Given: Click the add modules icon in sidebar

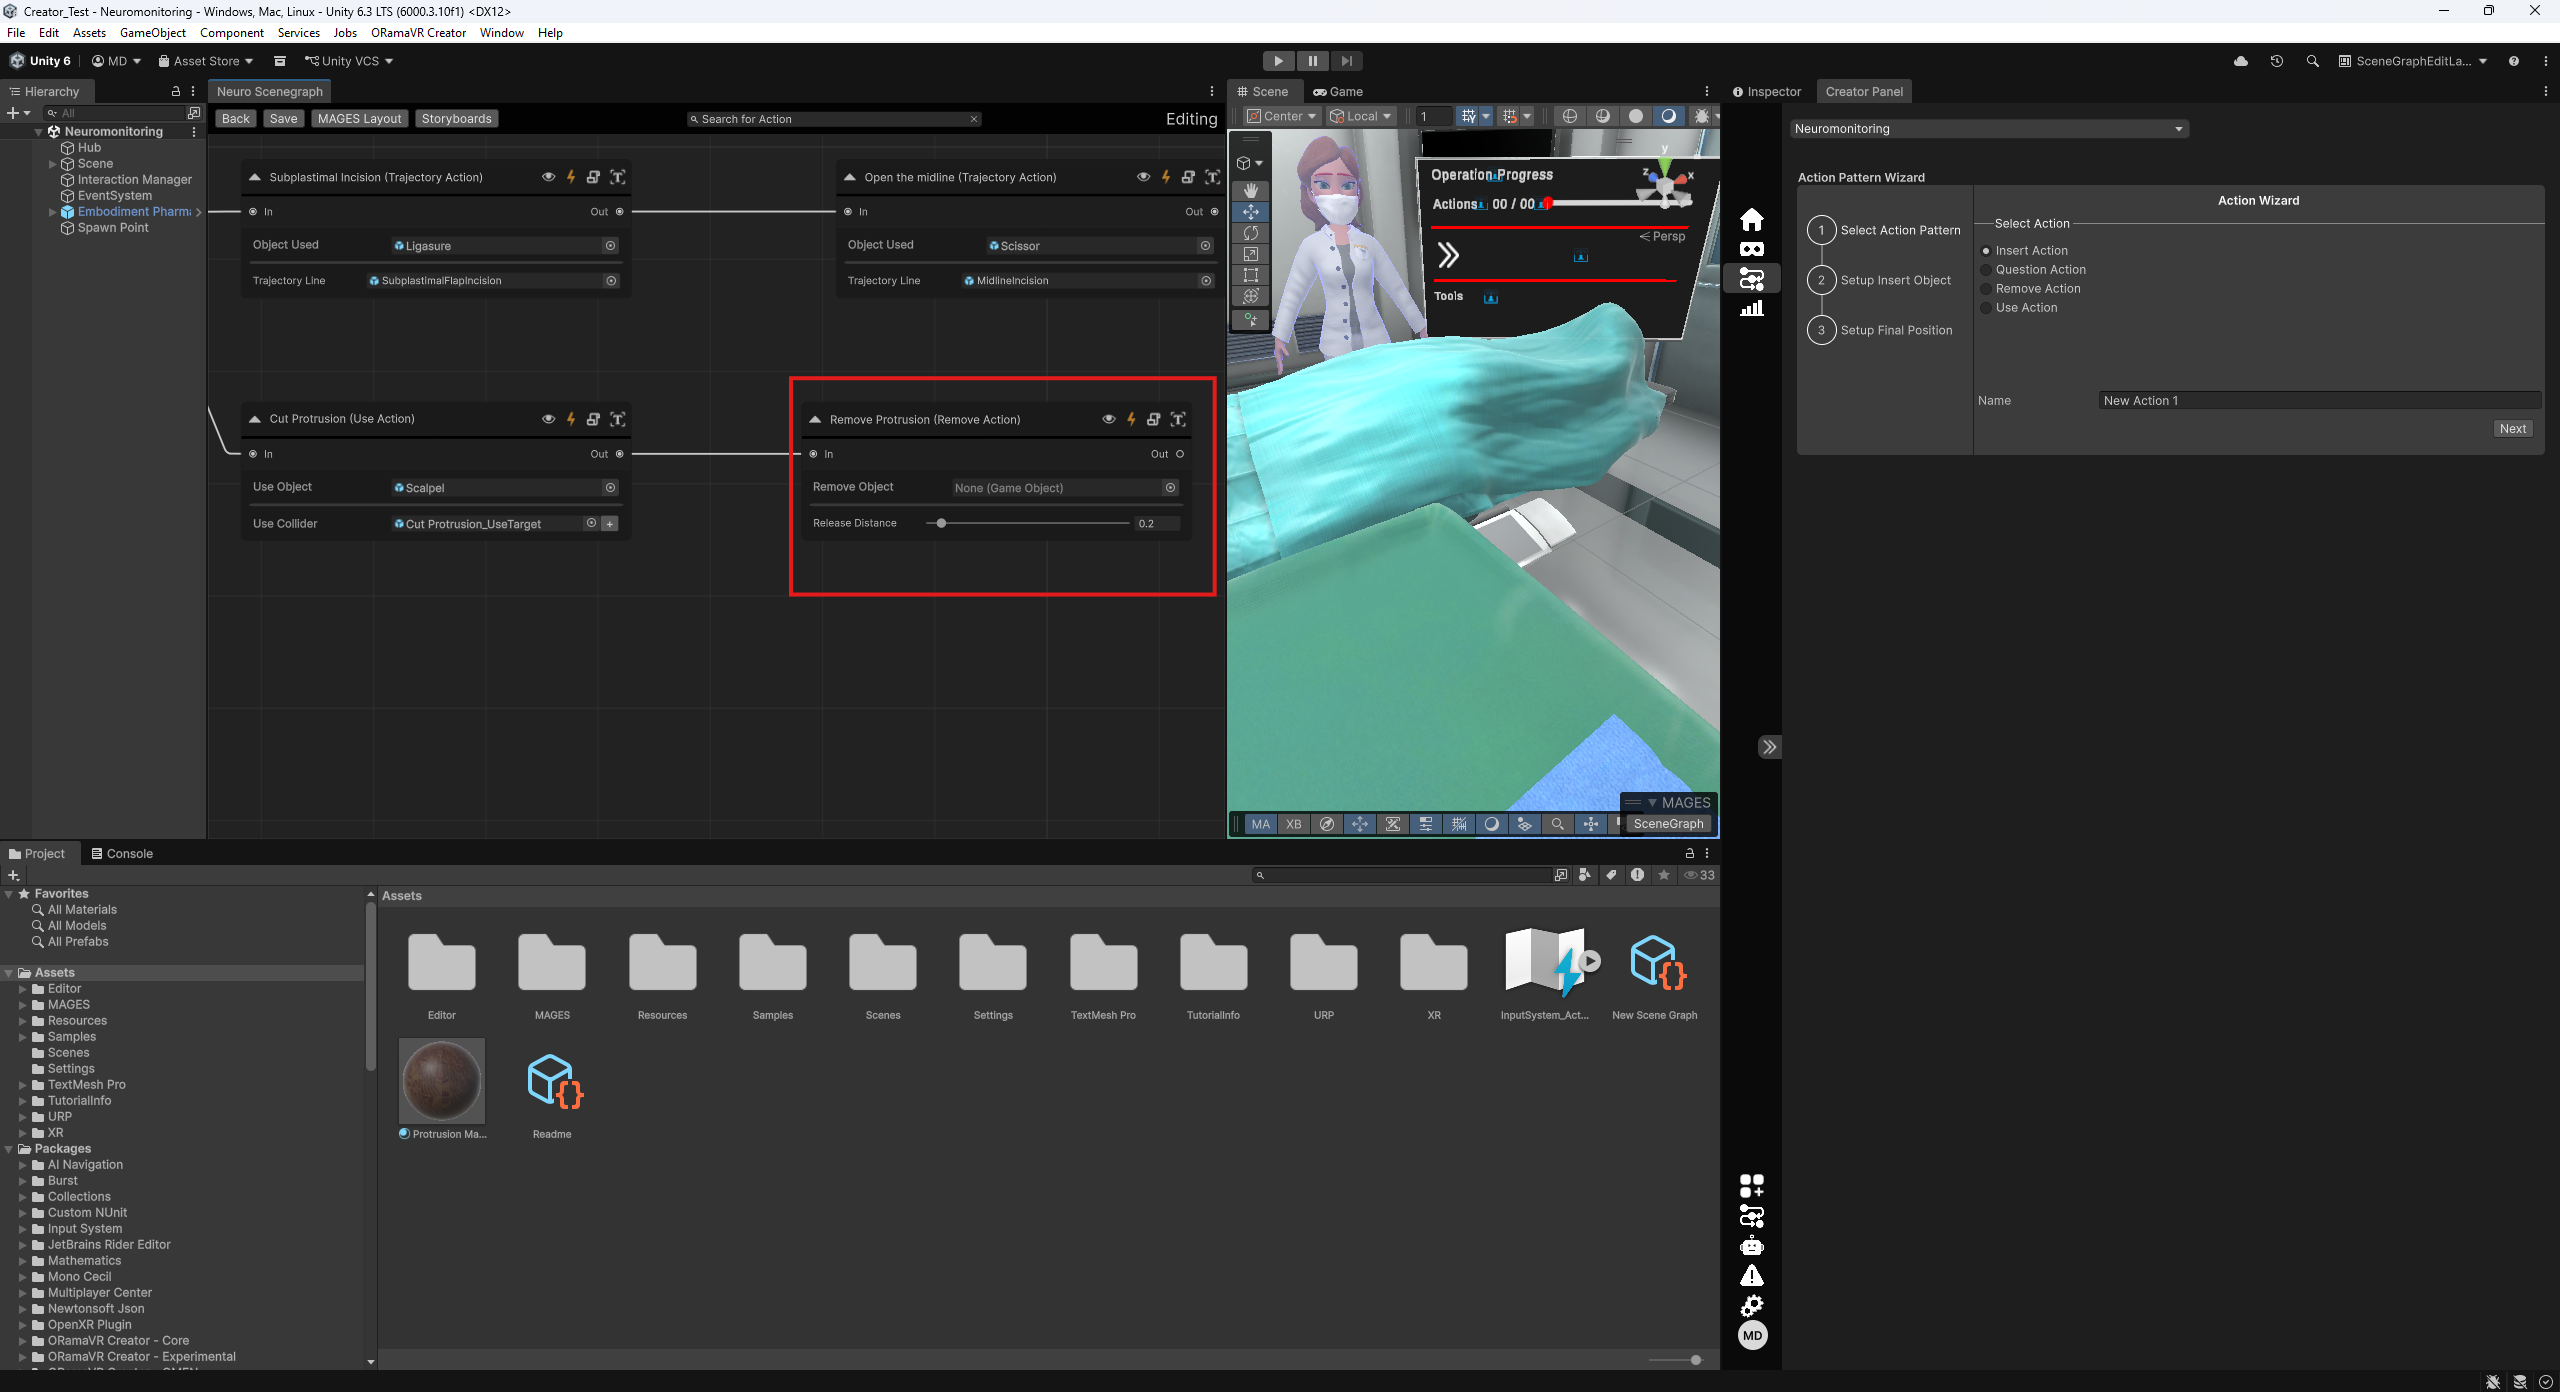Looking at the screenshot, I should pos(1752,1186).
